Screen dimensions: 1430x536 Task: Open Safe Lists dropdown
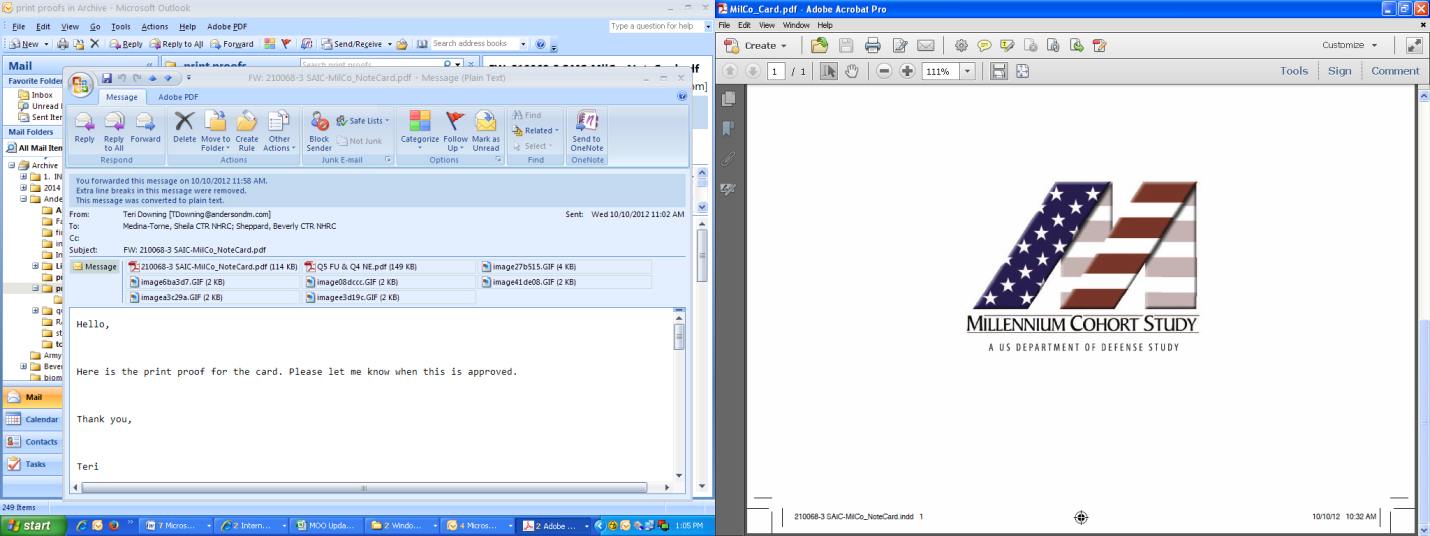364,120
